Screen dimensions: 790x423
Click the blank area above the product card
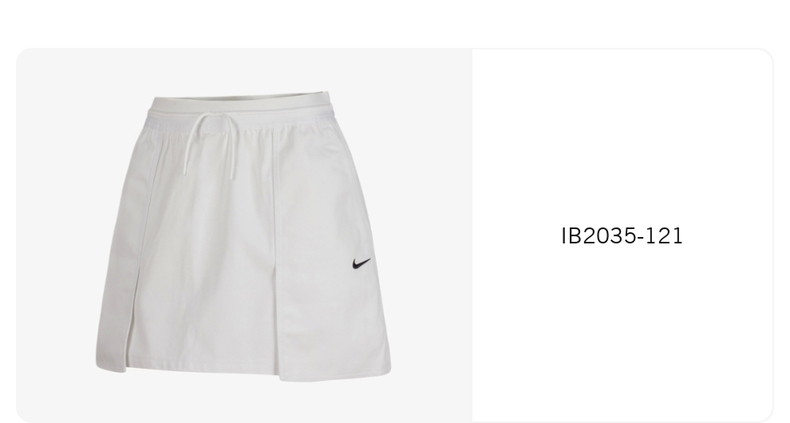395,23
